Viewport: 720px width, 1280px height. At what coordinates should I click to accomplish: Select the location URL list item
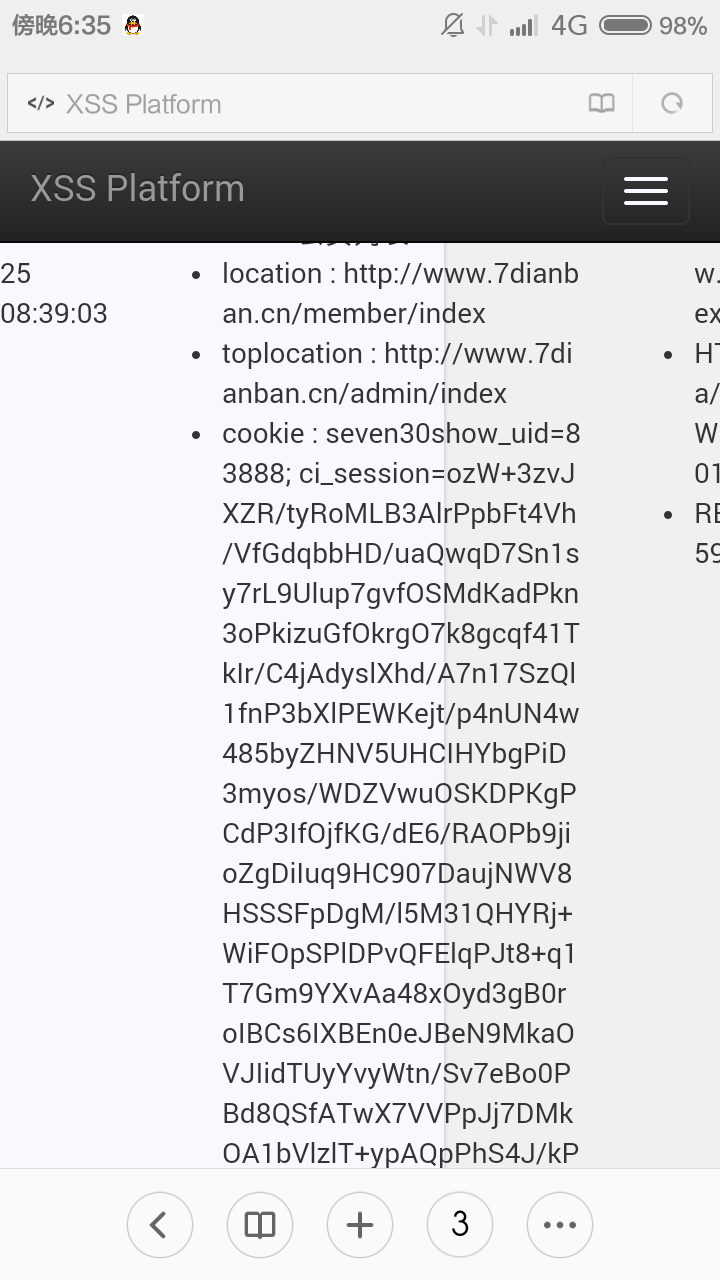(x=400, y=293)
